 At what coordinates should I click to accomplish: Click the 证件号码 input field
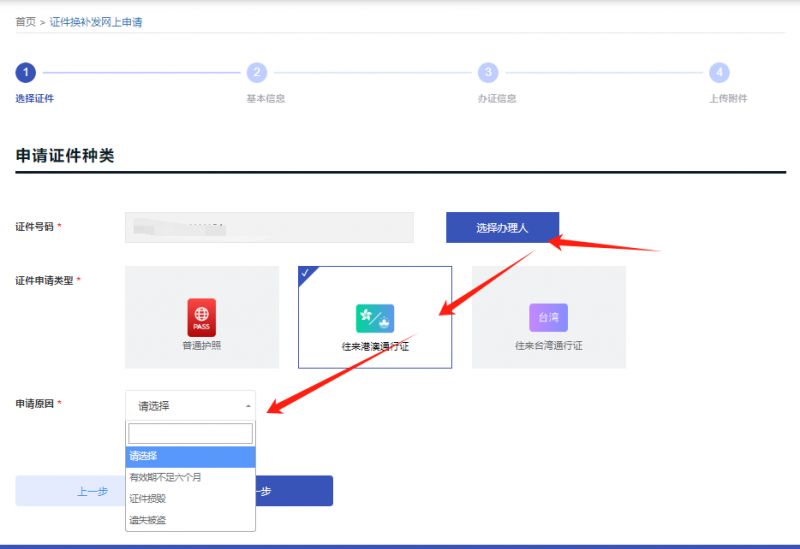pyautogui.click(x=268, y=227)
